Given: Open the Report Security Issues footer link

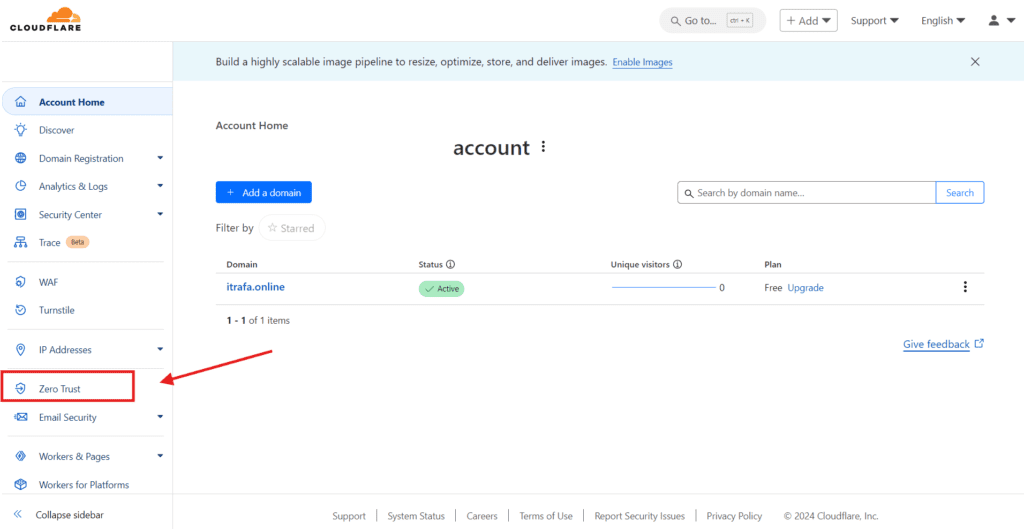Looking at the screenshot, I should coord(639,516).
